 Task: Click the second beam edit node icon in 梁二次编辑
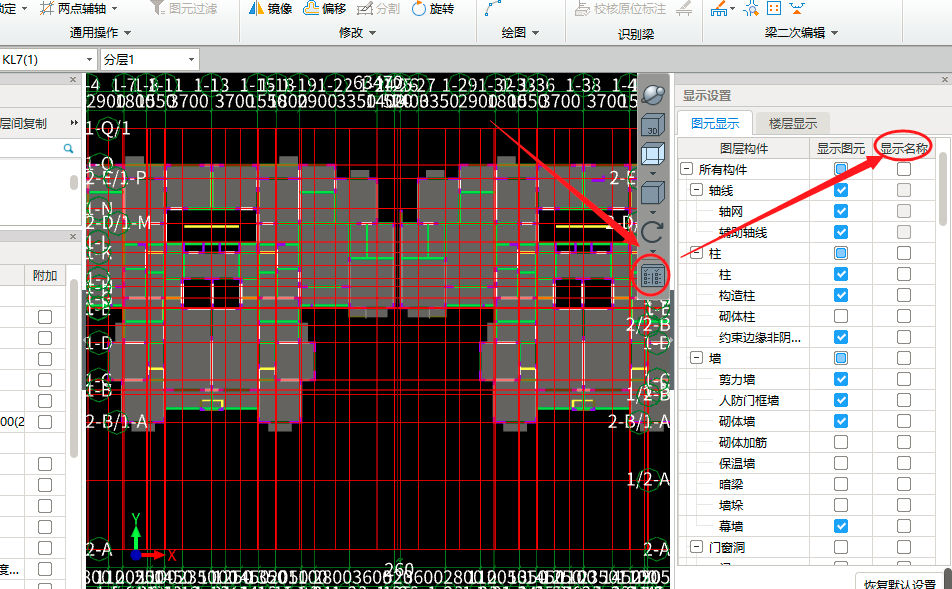751,9
